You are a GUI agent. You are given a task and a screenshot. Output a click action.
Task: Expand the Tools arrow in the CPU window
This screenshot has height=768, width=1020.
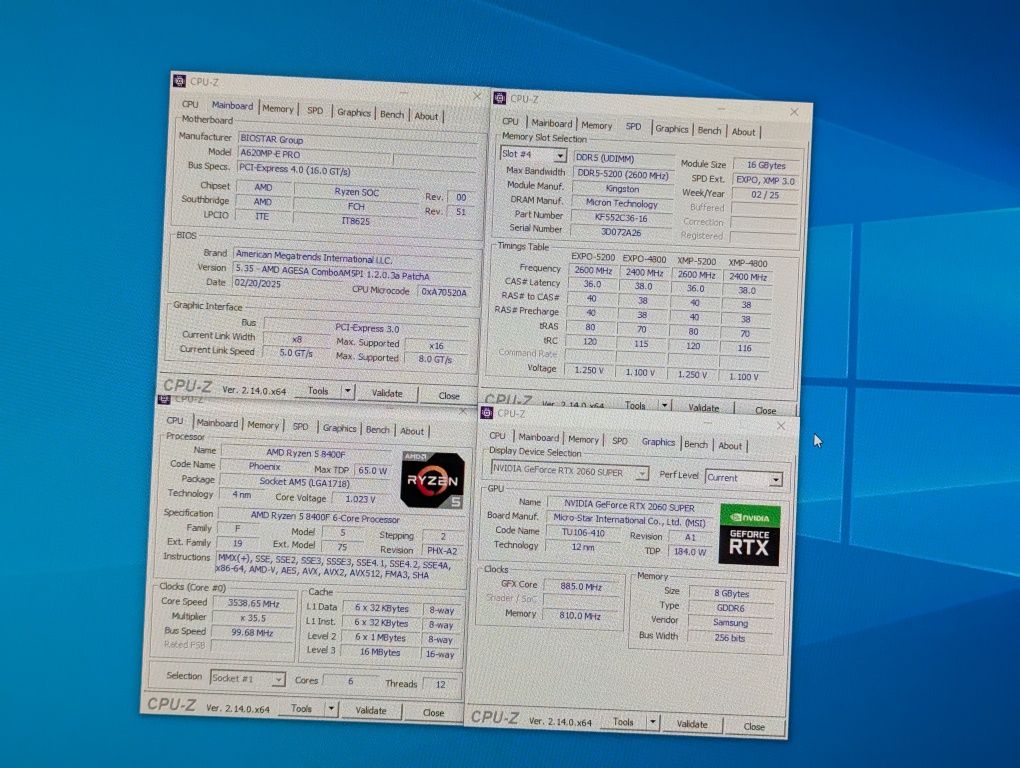[x=330, y=709]
